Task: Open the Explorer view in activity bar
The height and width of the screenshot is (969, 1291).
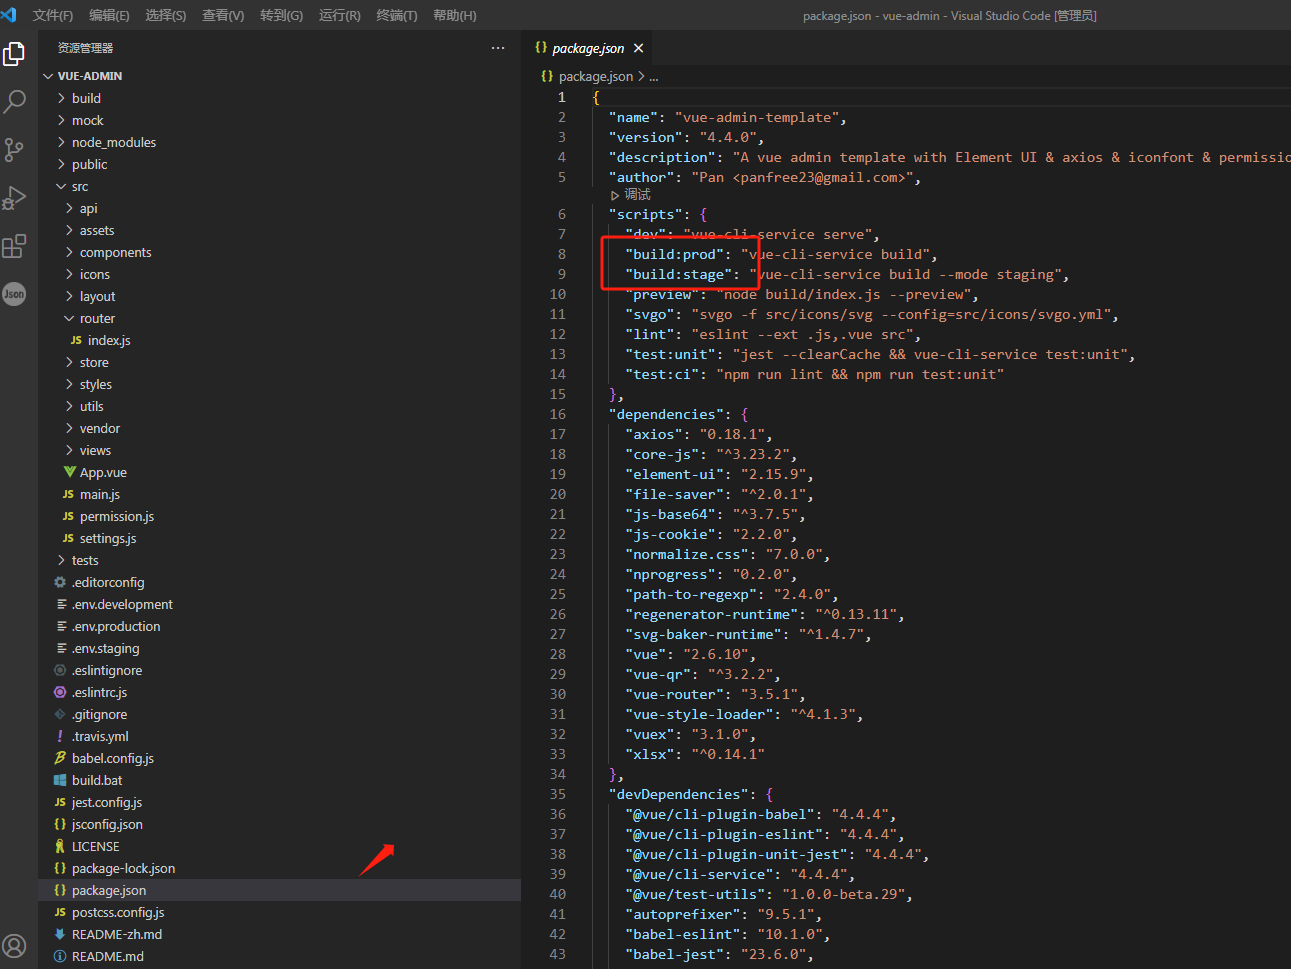Action: click(x=14, y=54)
